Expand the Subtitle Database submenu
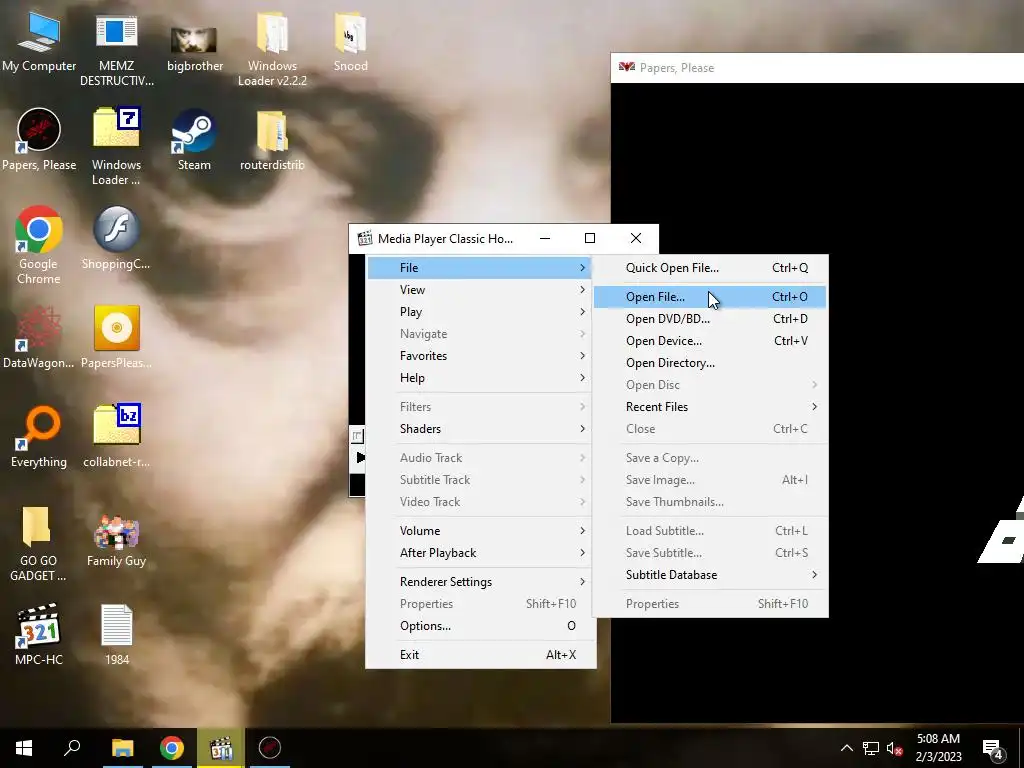Screen dimensions: 1024x768 (x=710, y=575)
